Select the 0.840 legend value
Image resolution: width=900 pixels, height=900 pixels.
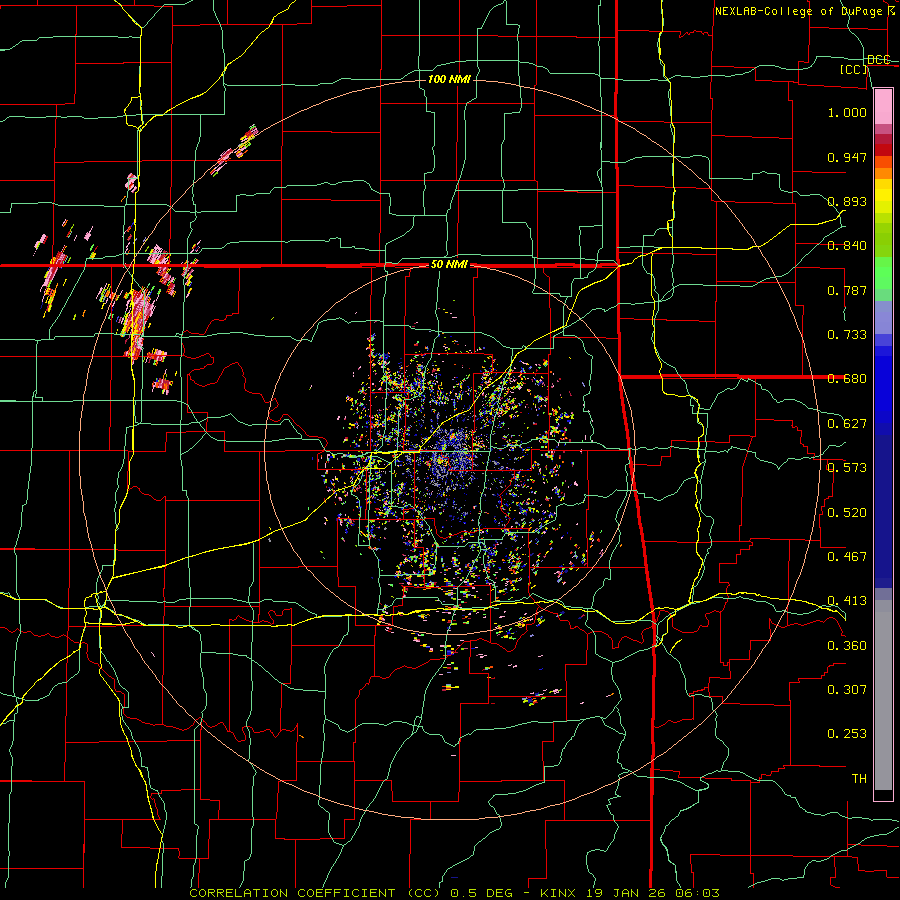pos(847,246)
